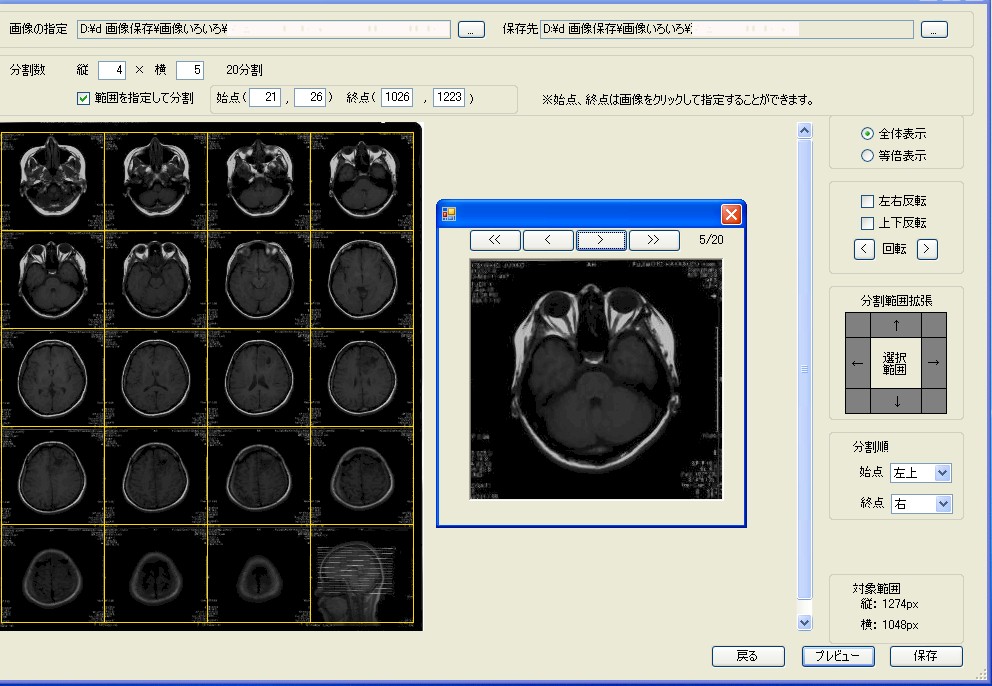Enable 上下反転 vertical flip checkbox

(867, 223)
